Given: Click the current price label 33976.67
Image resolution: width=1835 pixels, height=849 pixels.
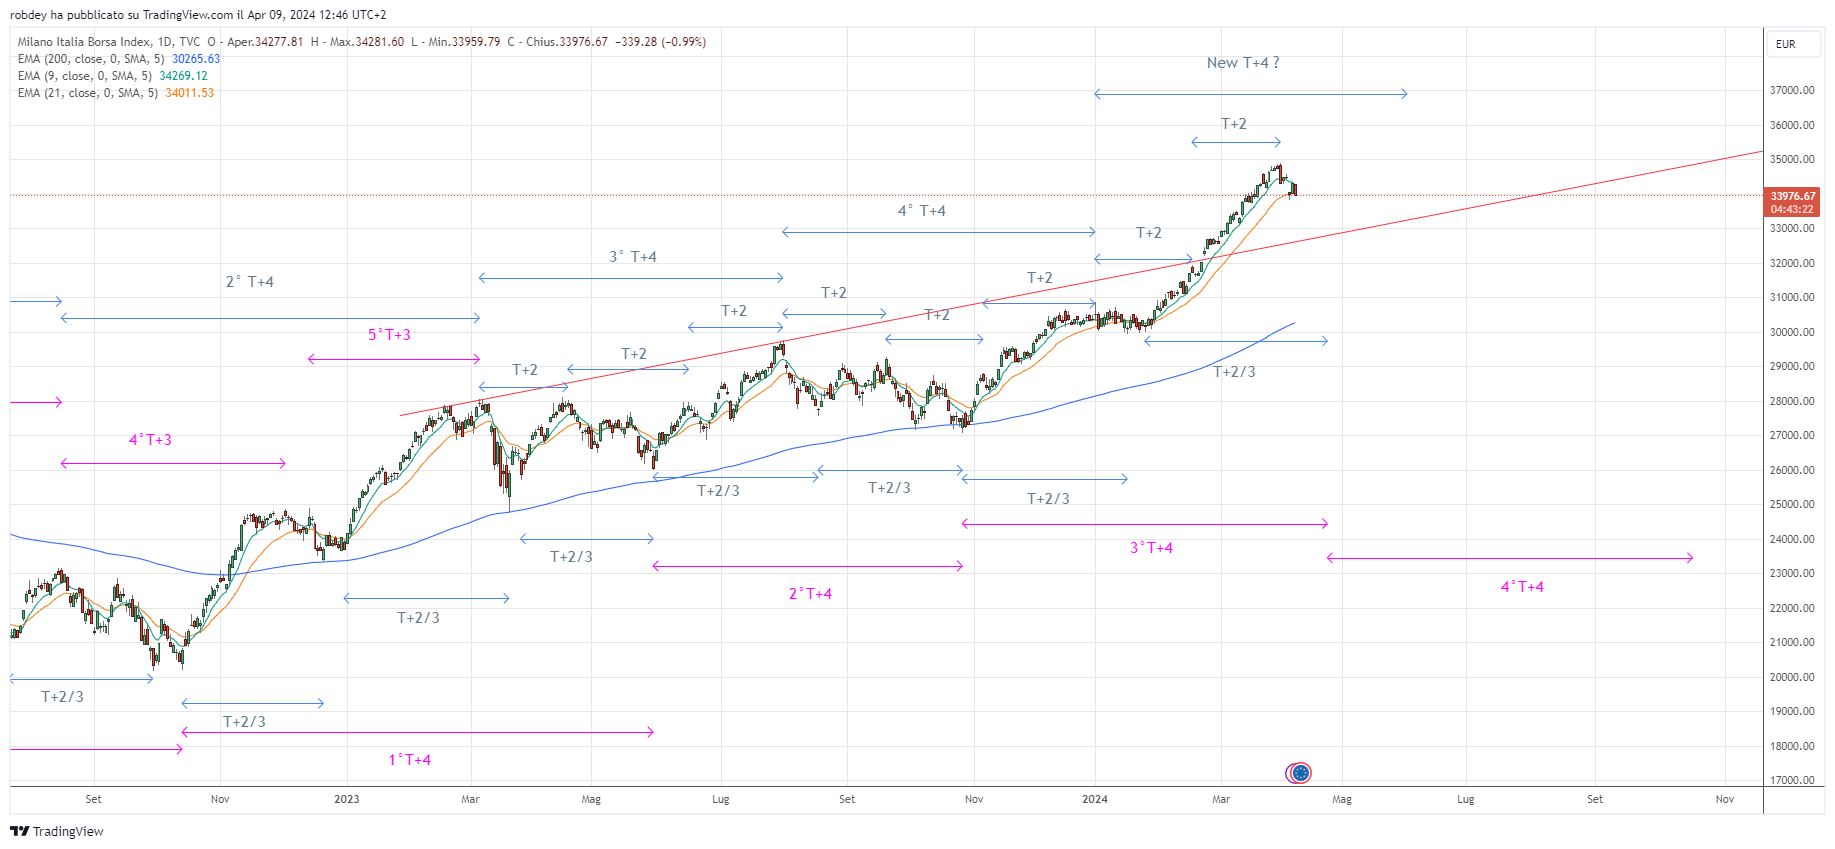Looking at the screenshot, I should point(1793,202).
